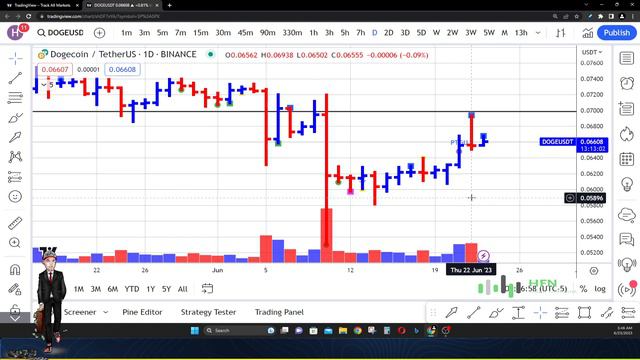Image resolution: width=640 pixels, height=360 pixels.
Task: Expand the timeframe list dropdown arrow
Action: point(538,33)
